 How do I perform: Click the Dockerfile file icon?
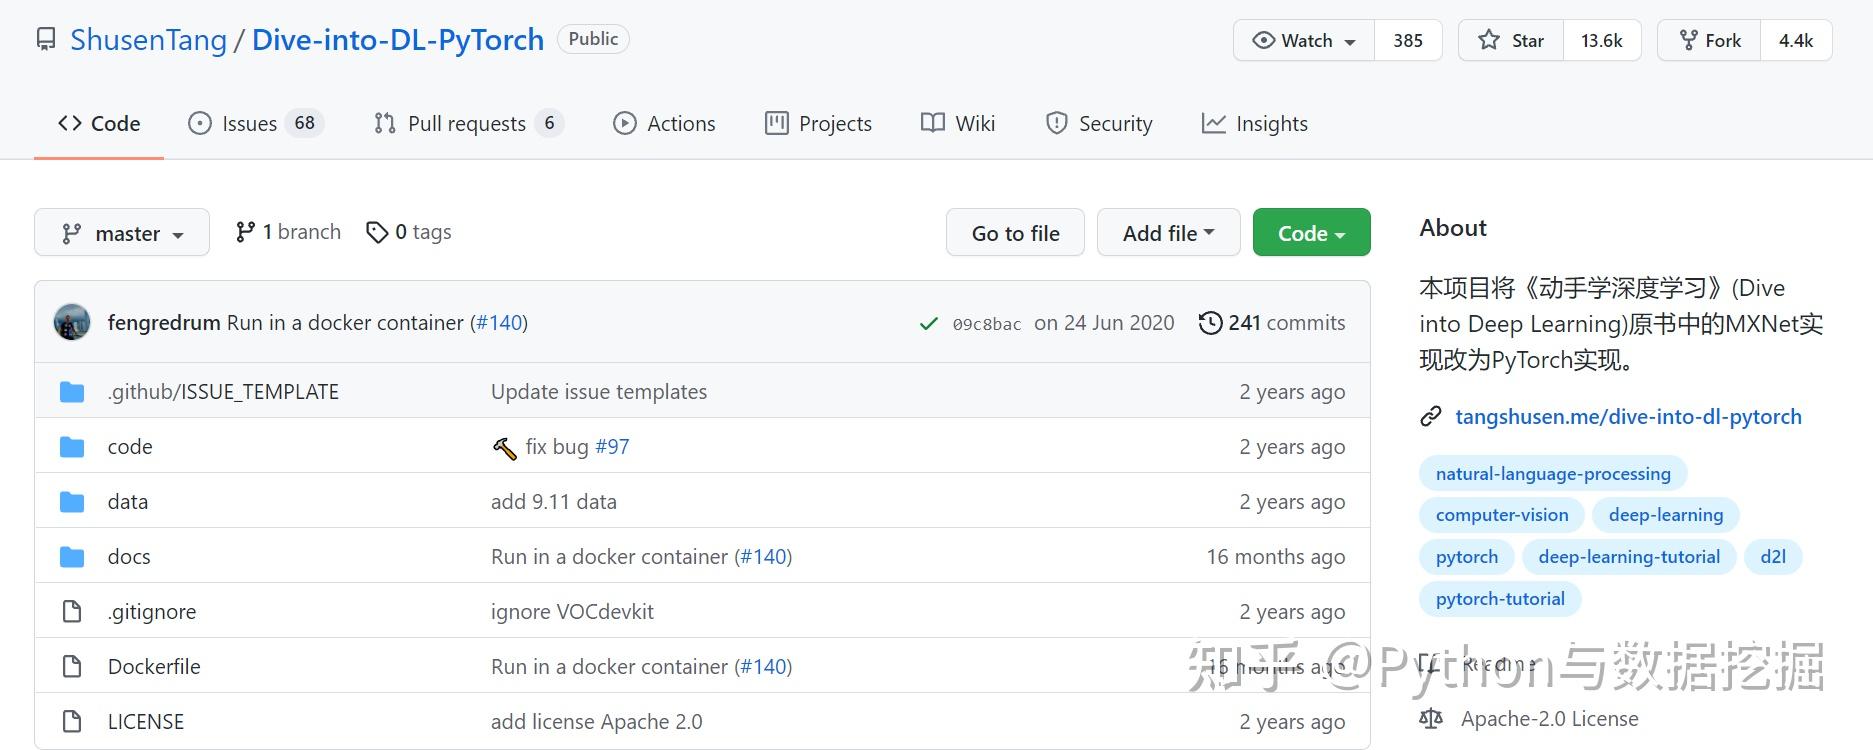tap(72, 667)
